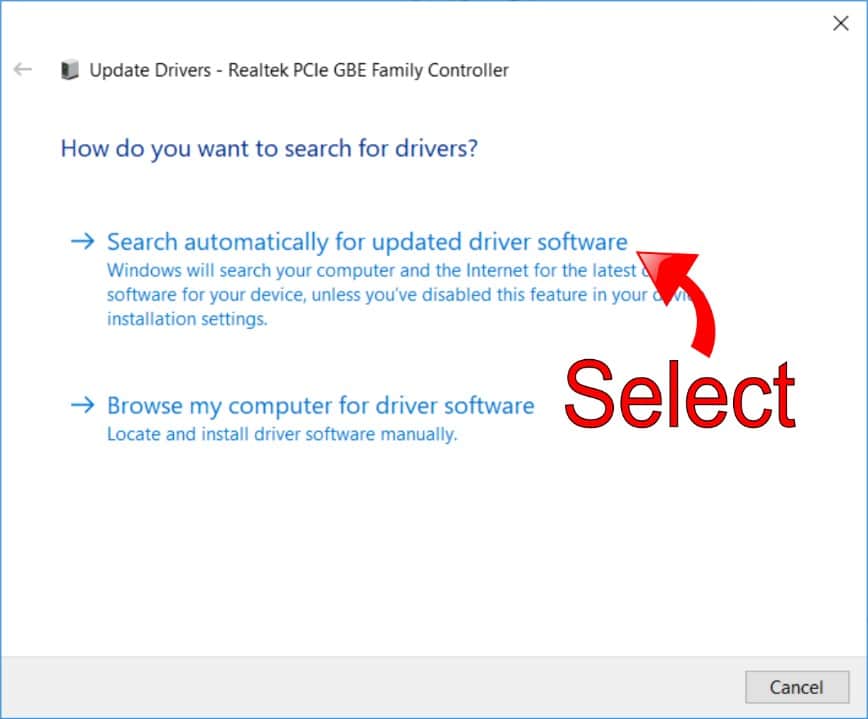Image resolution: width=868 pixels, height=719 pixels.
Task: Click the 'Windows will search your computer' description line
Action: (370, 270)
